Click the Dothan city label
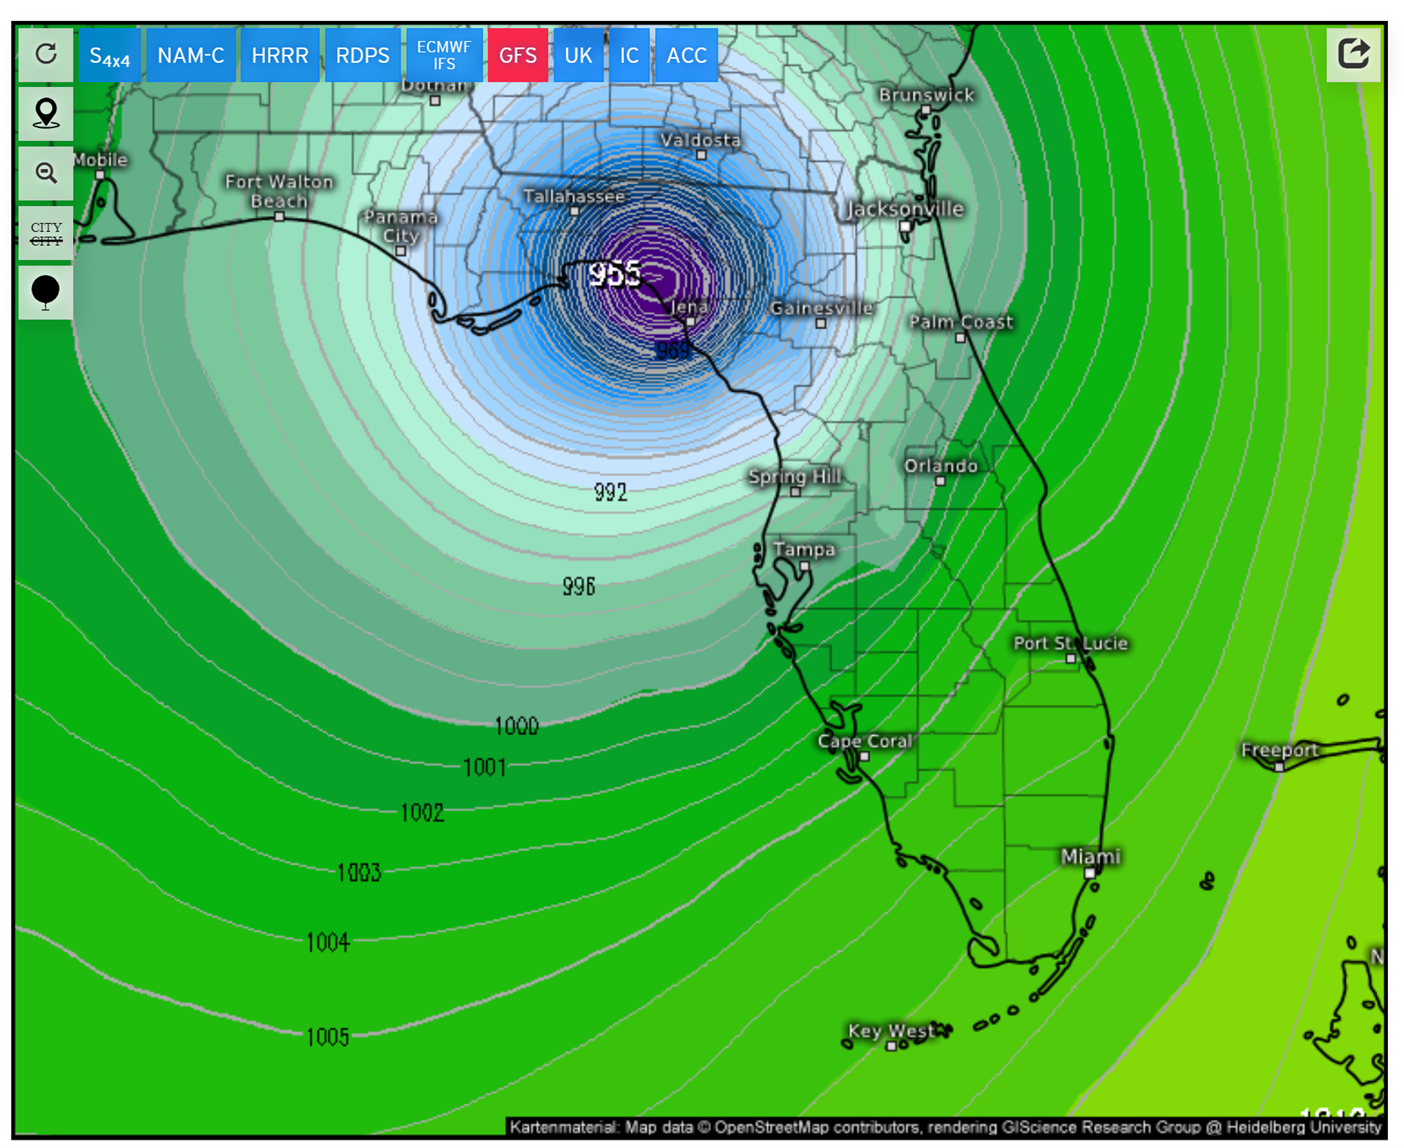 coord(435,86)
